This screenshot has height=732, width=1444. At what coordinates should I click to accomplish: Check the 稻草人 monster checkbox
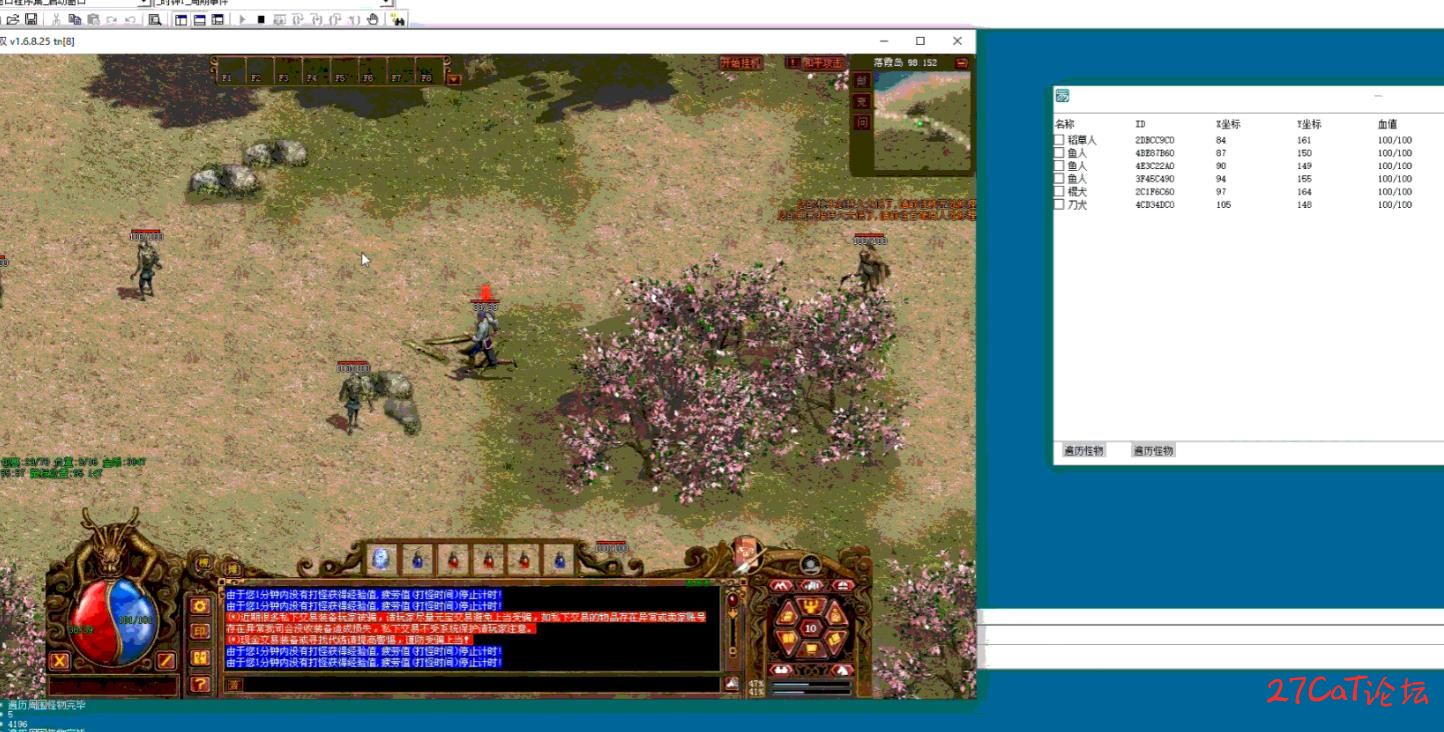point(1059,141)
